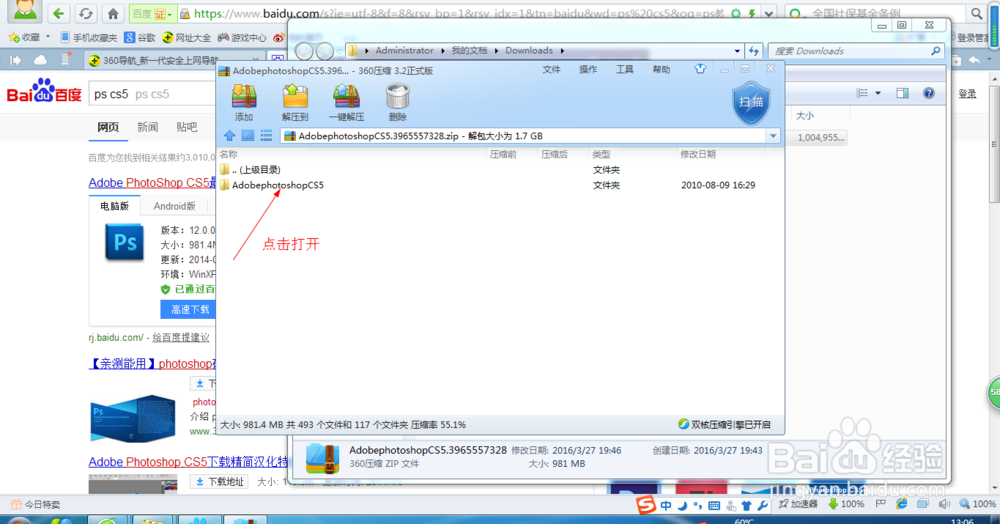This screenshot has height=524, width=1000.
Task: Click the Baidu search input with ps cs5
Action: tap(153, 94)
